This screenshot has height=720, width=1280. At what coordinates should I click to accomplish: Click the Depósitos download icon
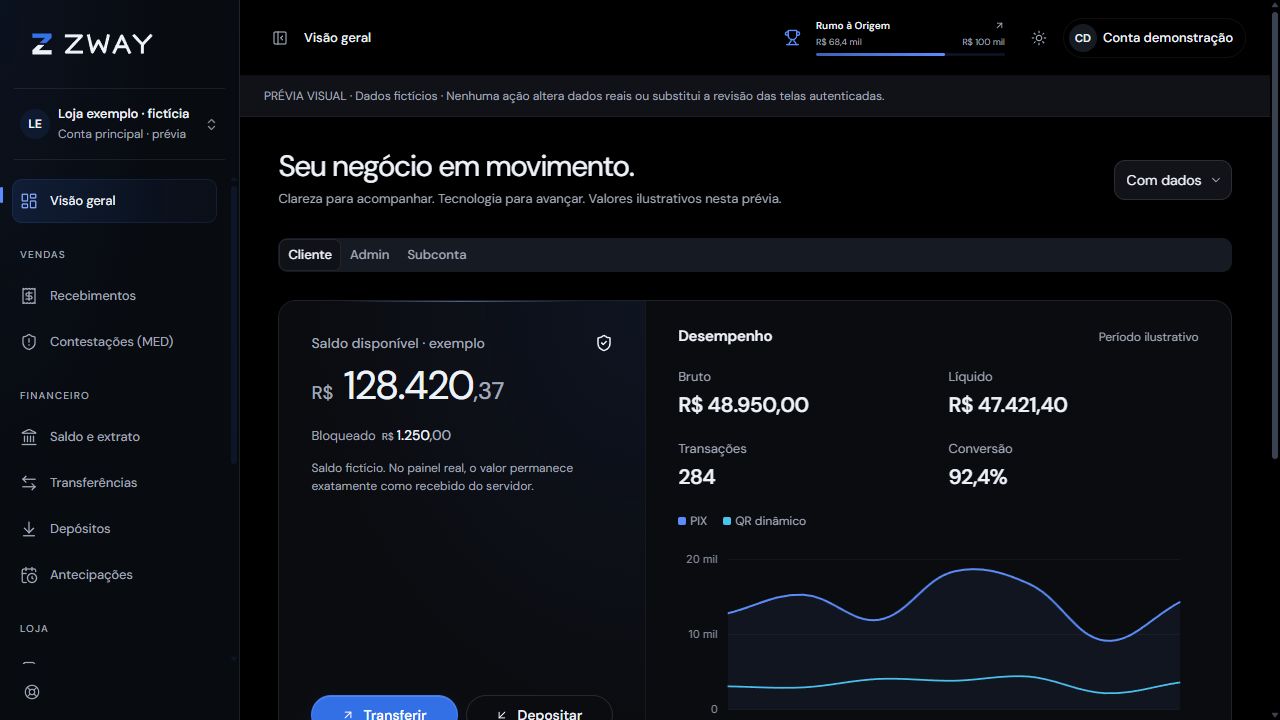[29, 529]
